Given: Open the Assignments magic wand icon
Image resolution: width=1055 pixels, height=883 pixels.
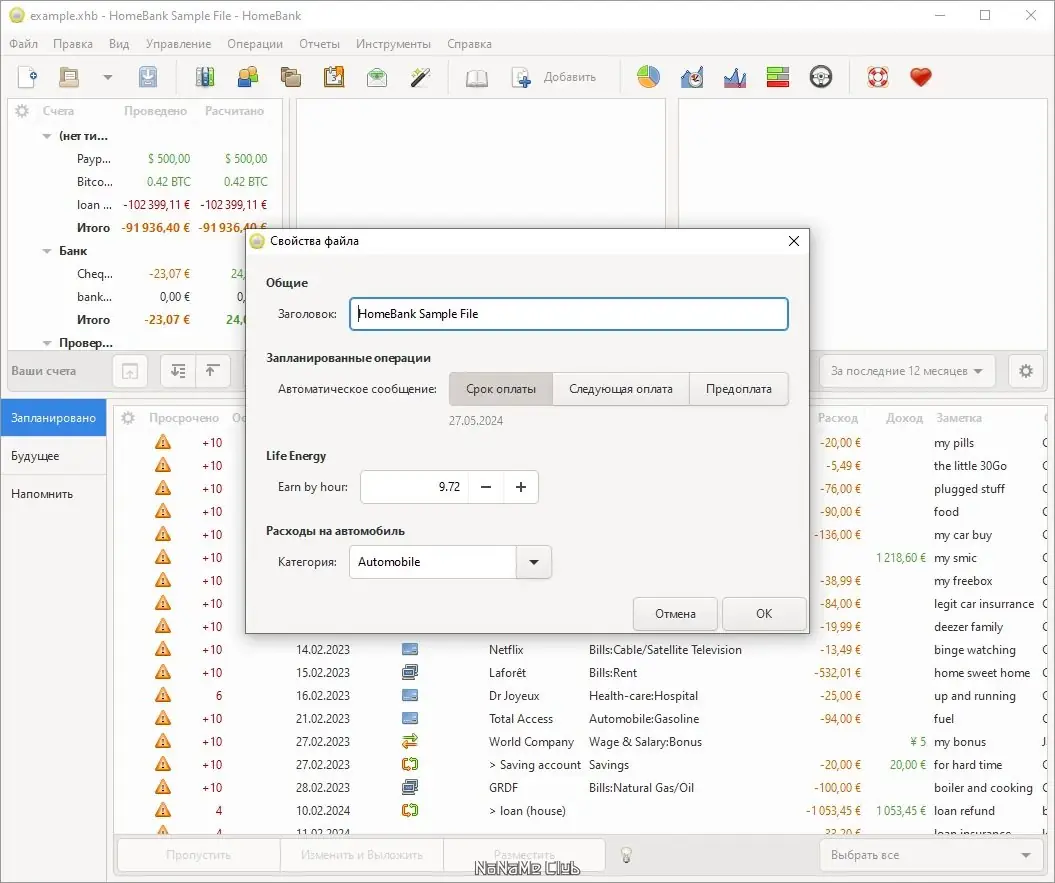Looking at the screenshot, I should click(x=420, y=77).
